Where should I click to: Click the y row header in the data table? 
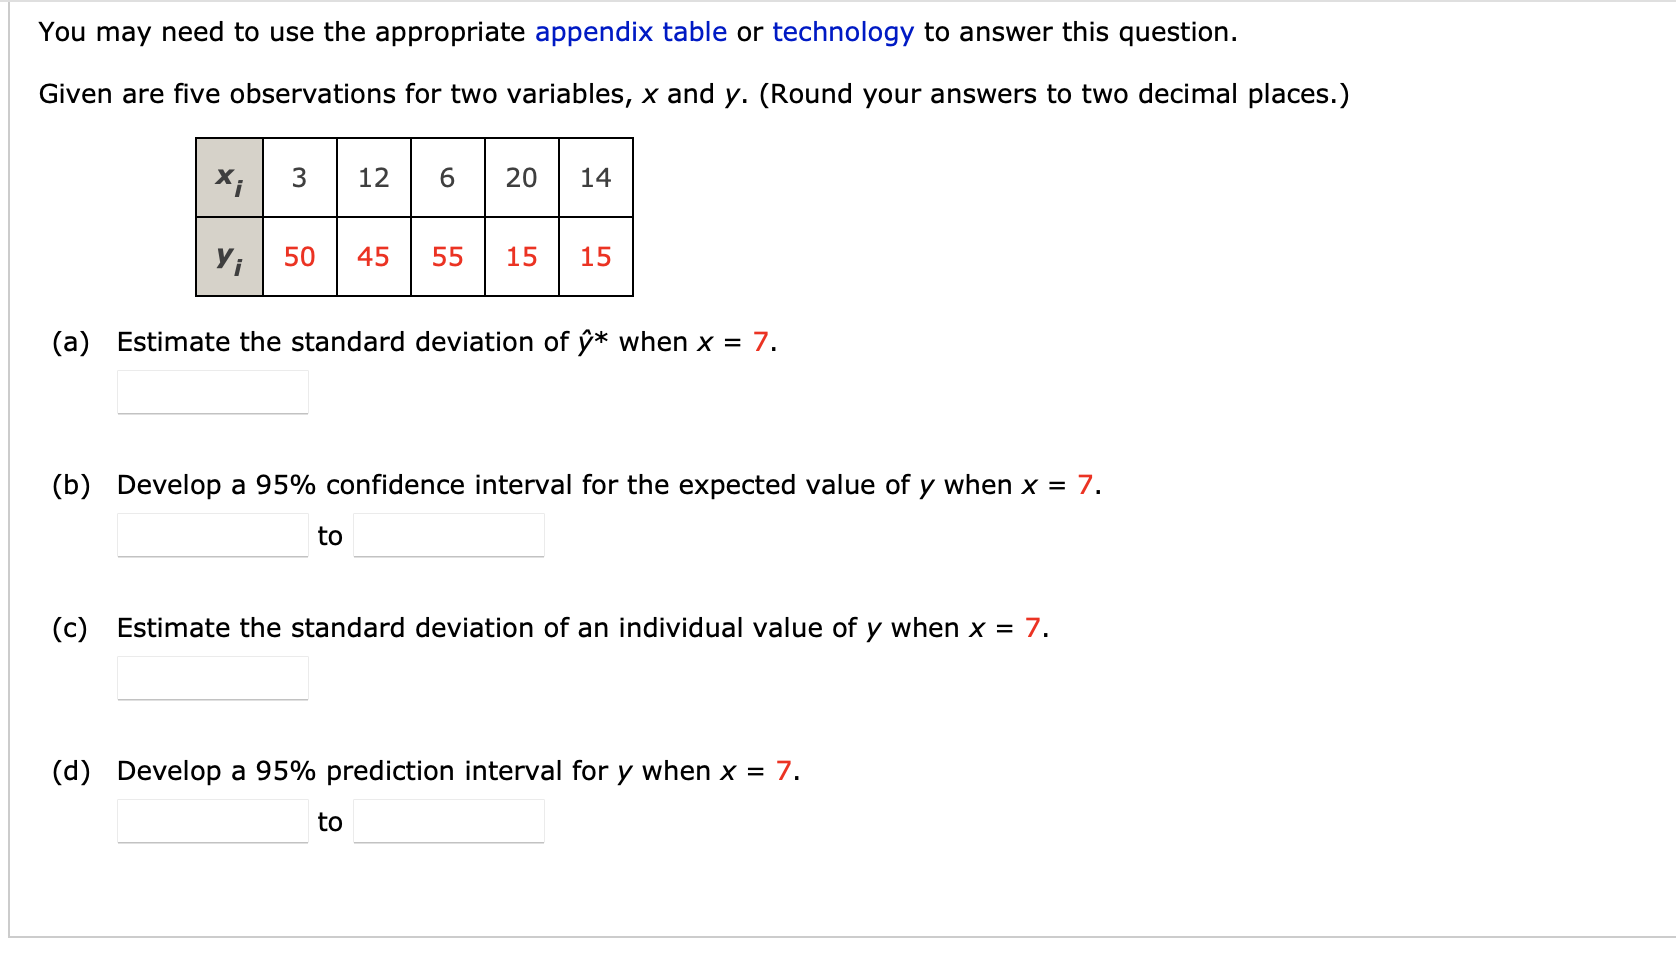[x=228, y=256]
